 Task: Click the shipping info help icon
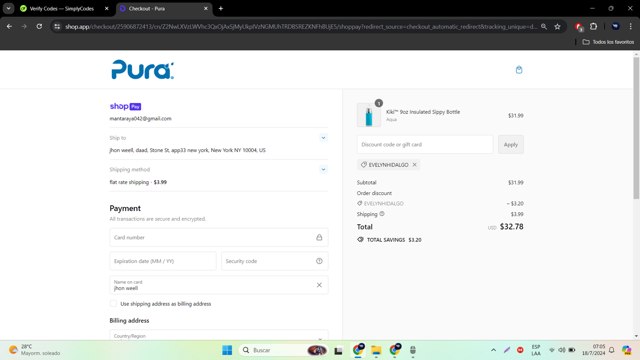[382, 214]
